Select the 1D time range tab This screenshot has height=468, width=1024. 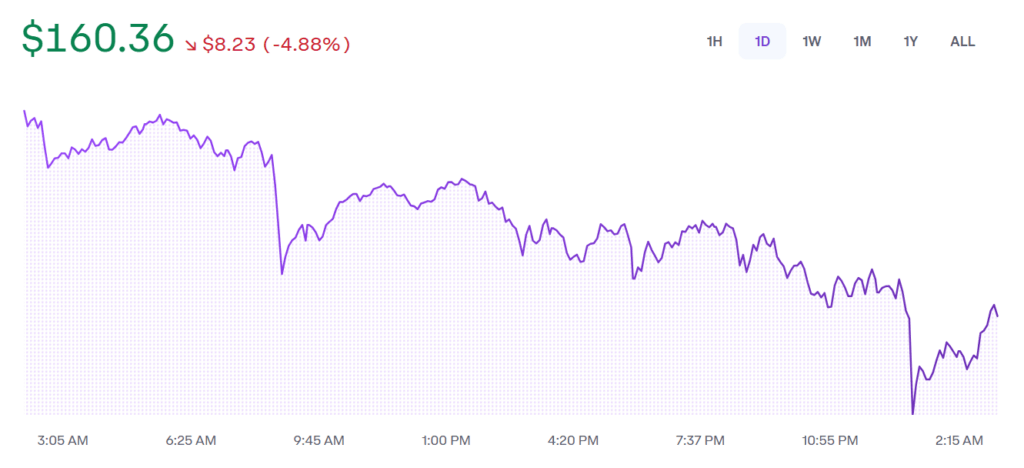coord(762,42)
